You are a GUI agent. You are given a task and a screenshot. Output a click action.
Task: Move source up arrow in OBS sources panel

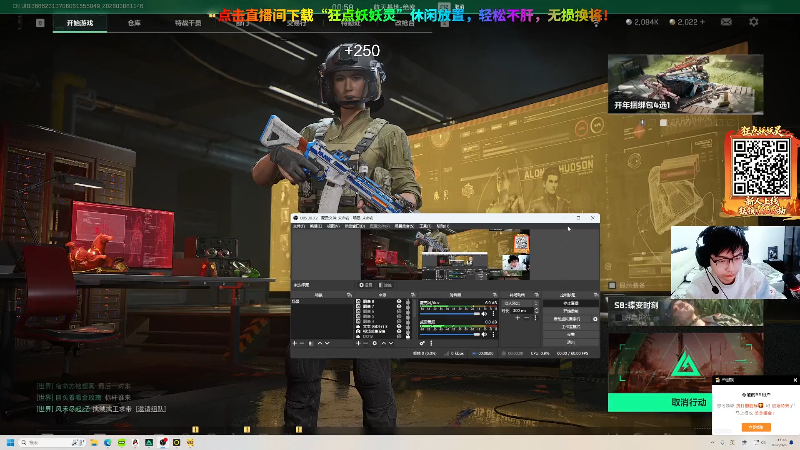pos(384,343)
